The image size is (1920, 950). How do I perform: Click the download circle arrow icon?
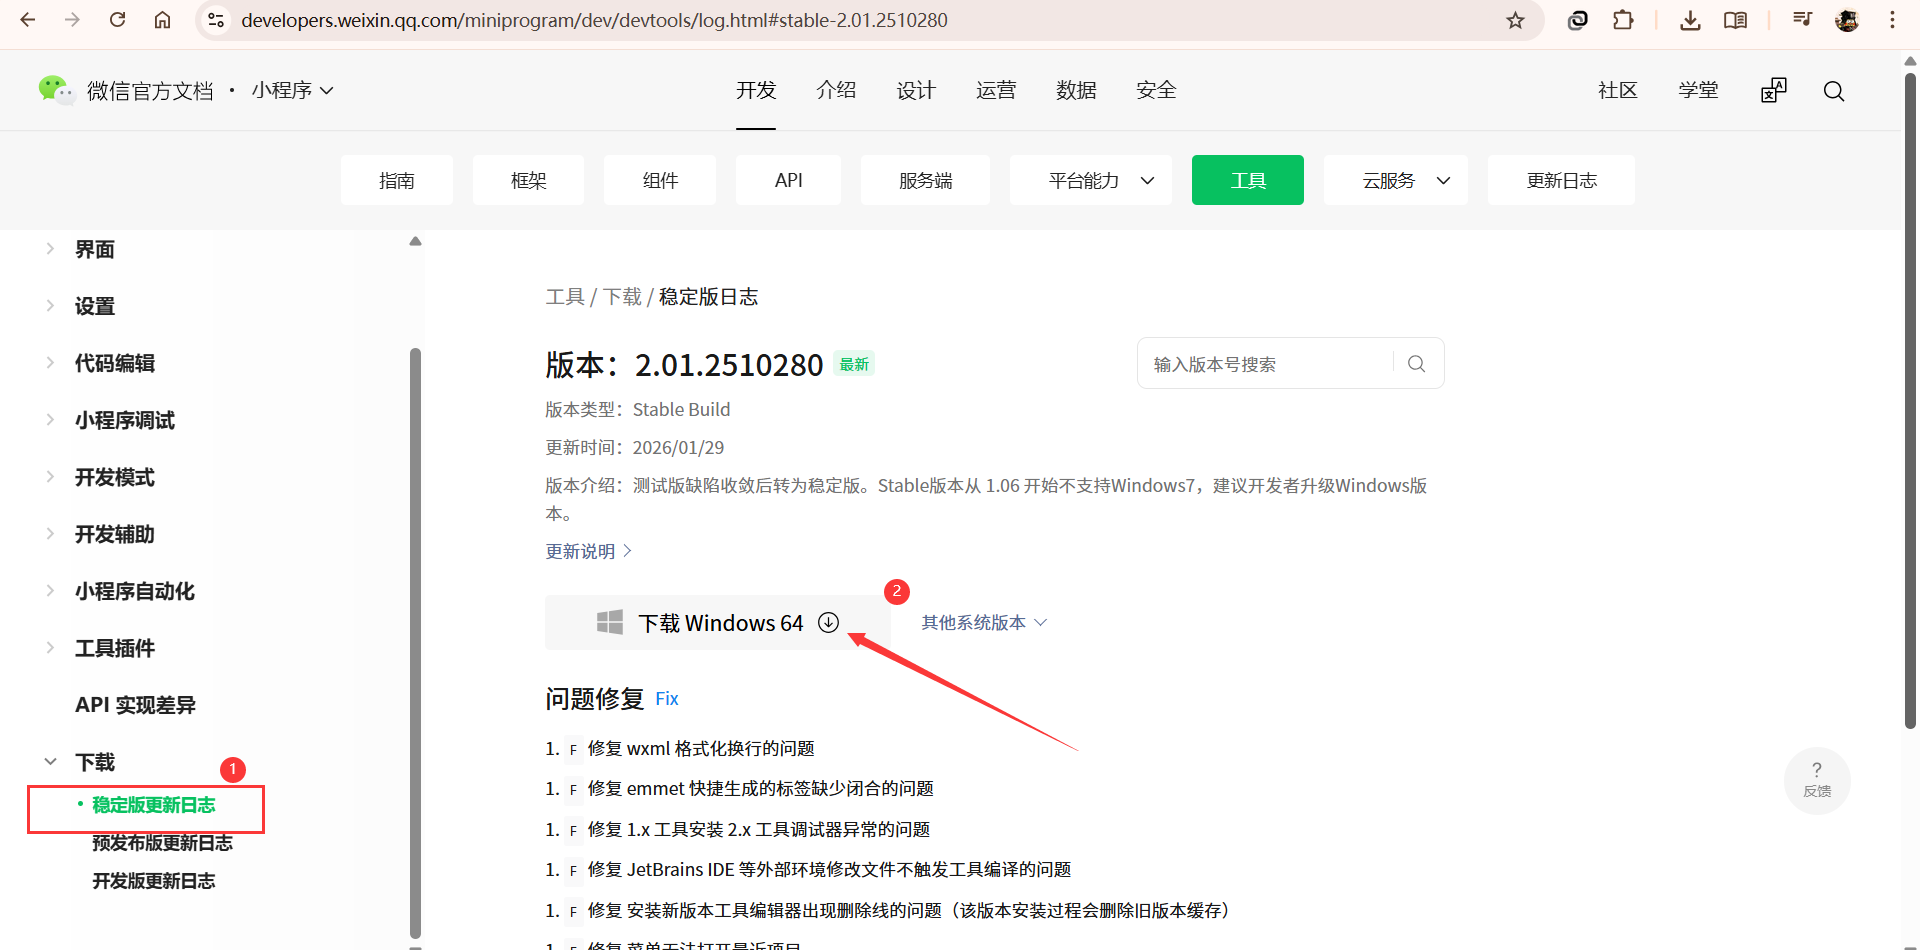point(828,622)
